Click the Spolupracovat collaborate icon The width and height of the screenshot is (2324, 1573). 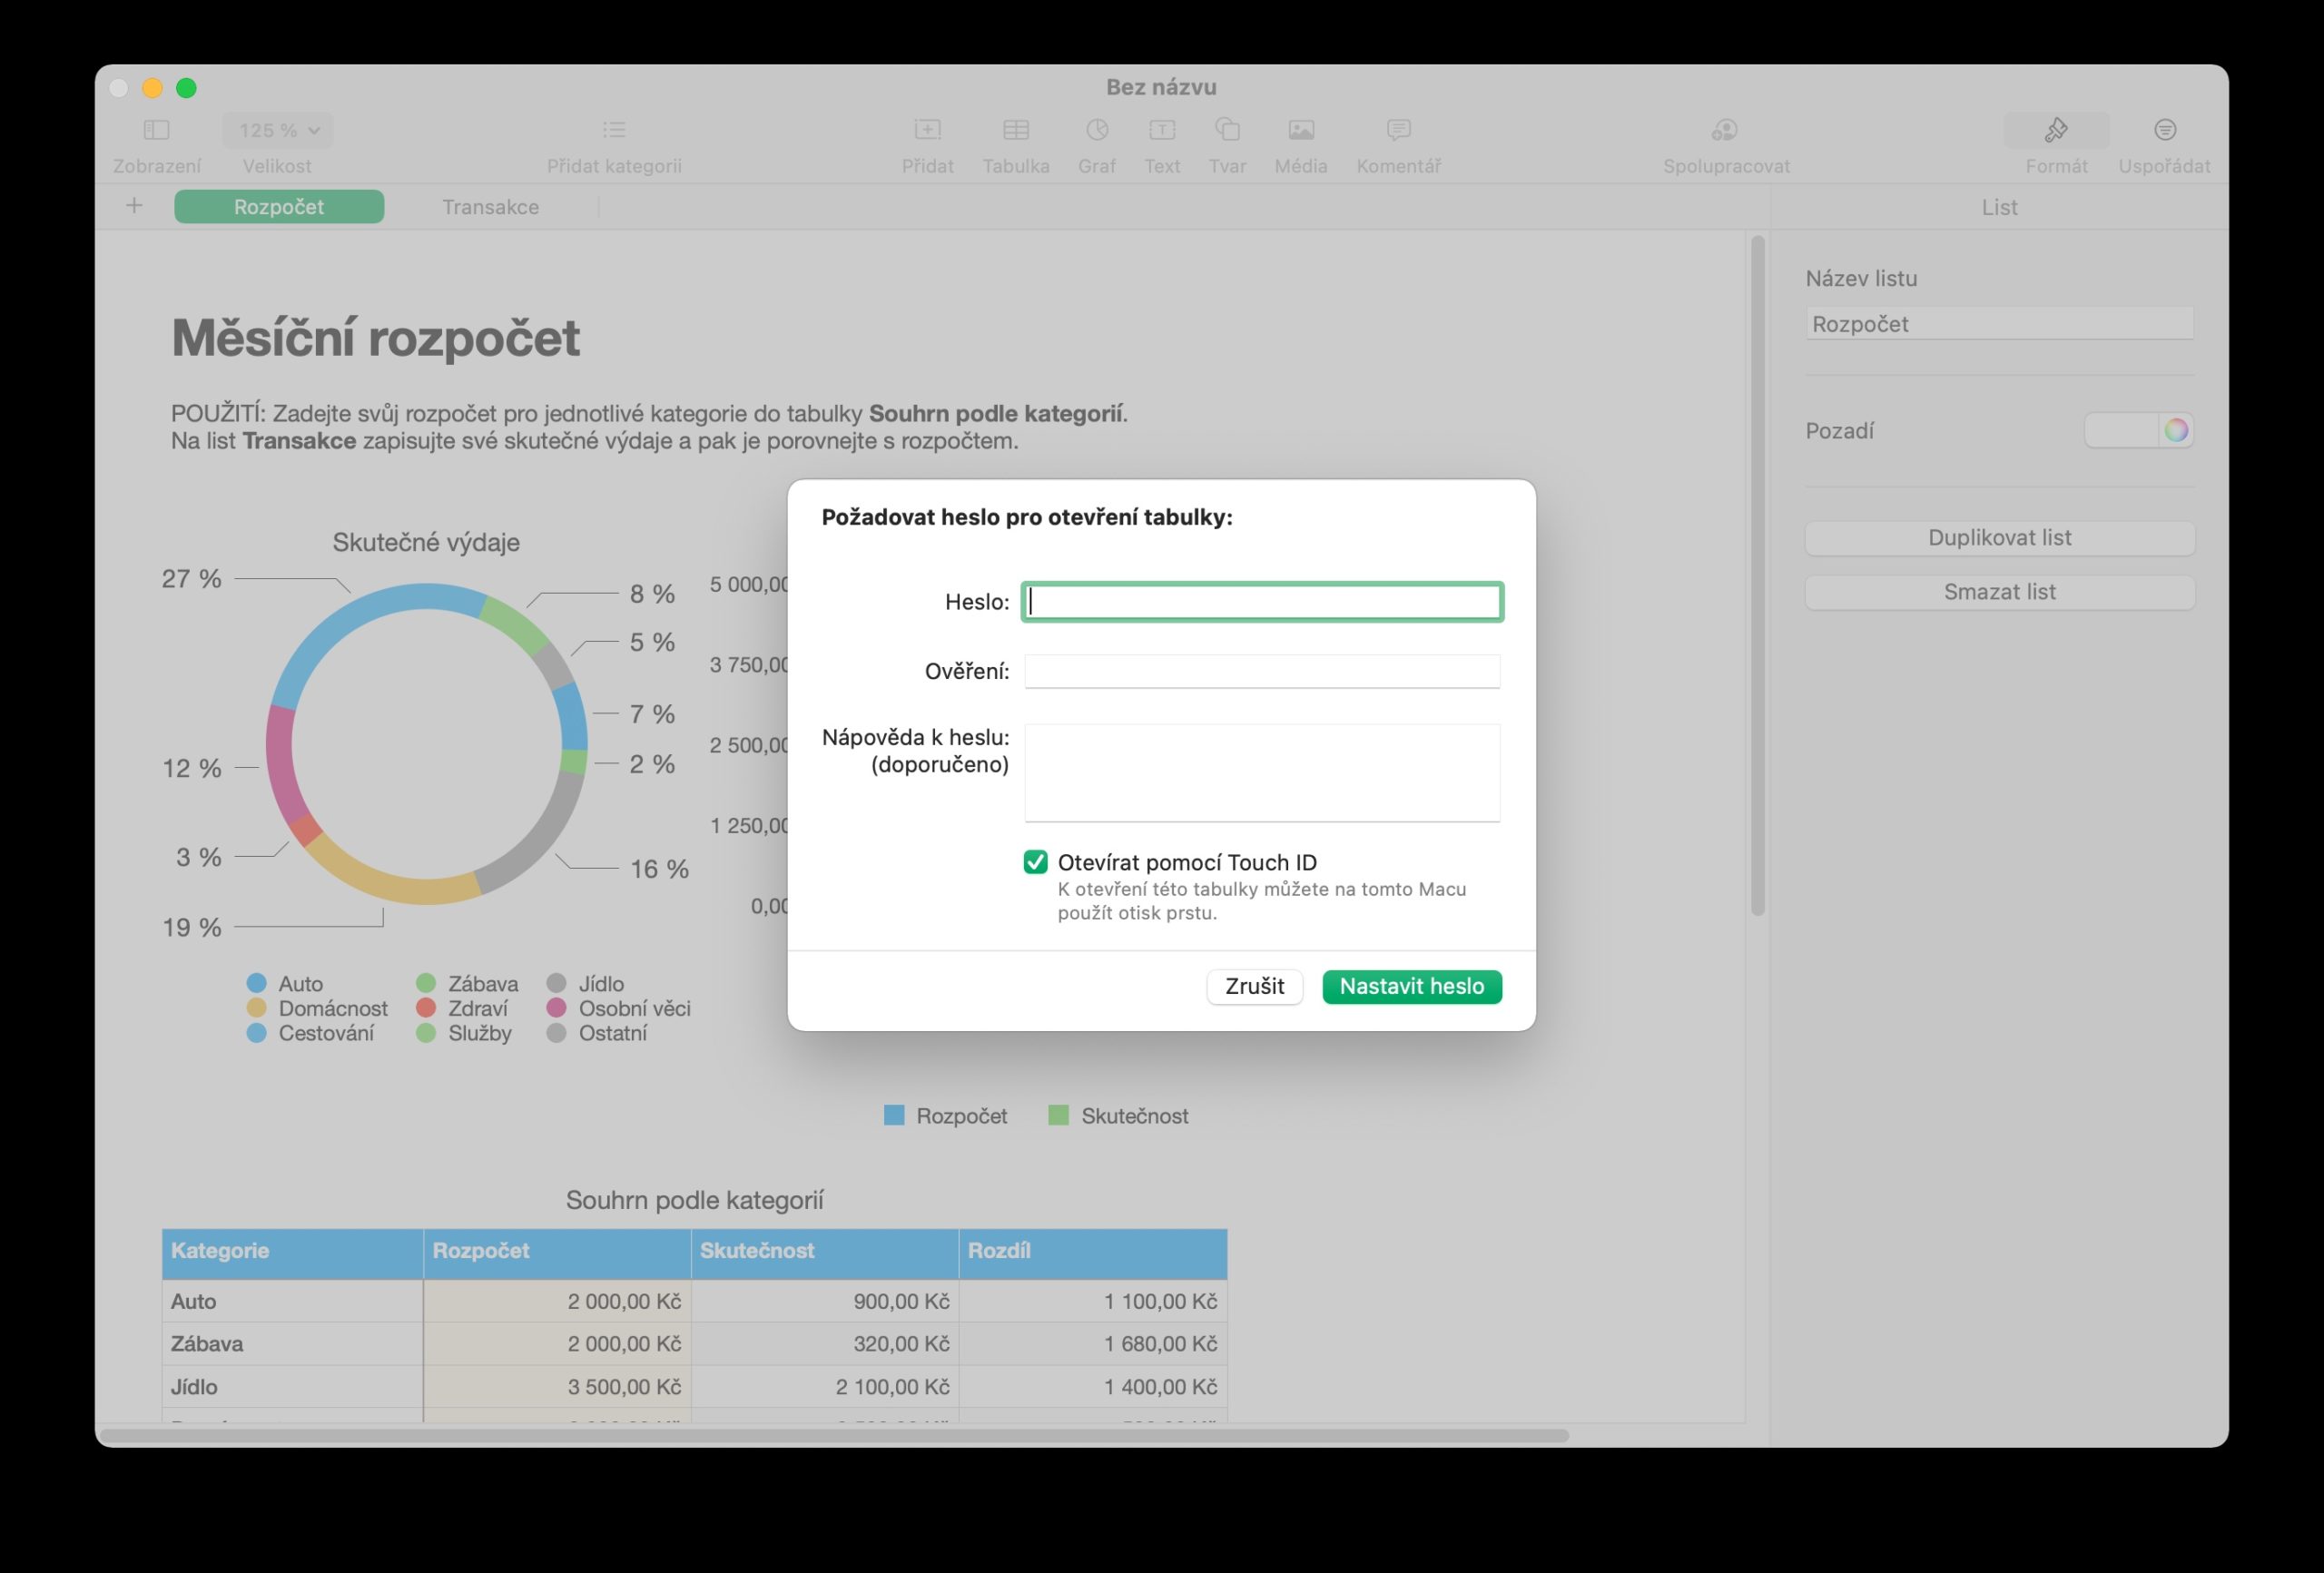[1725, 130]
